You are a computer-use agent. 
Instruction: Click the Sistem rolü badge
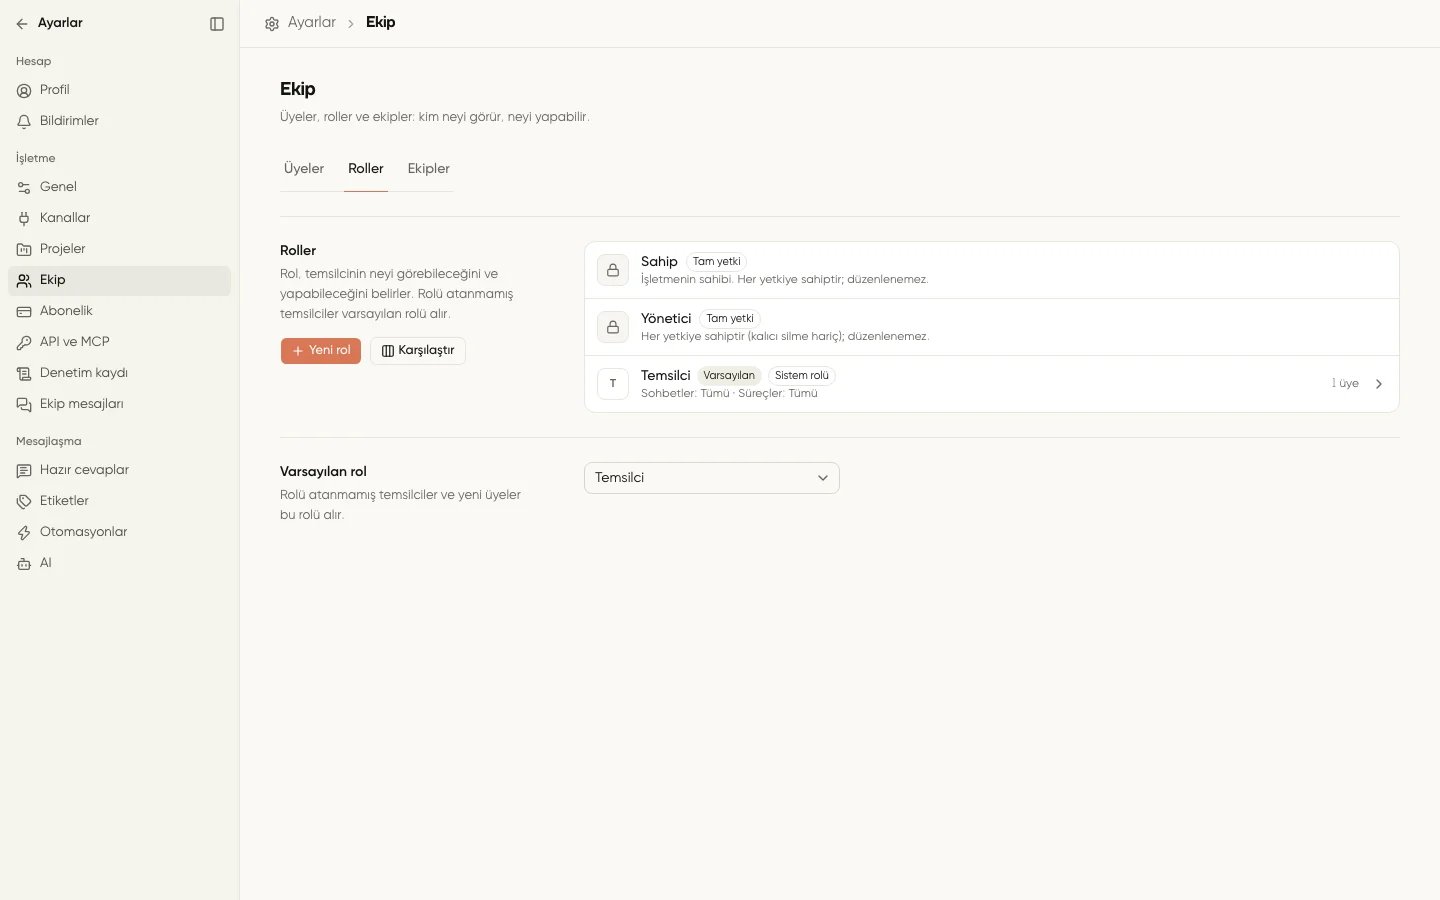click(802, 376)
